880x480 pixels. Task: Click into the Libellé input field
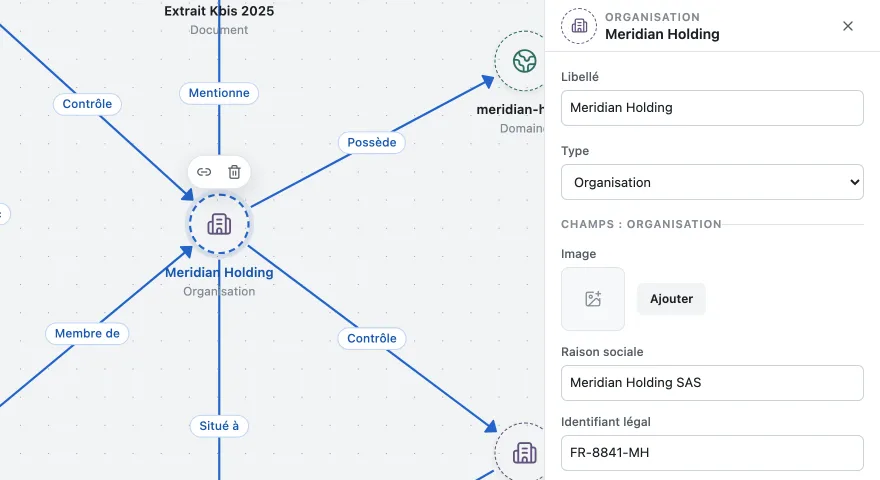712,108
